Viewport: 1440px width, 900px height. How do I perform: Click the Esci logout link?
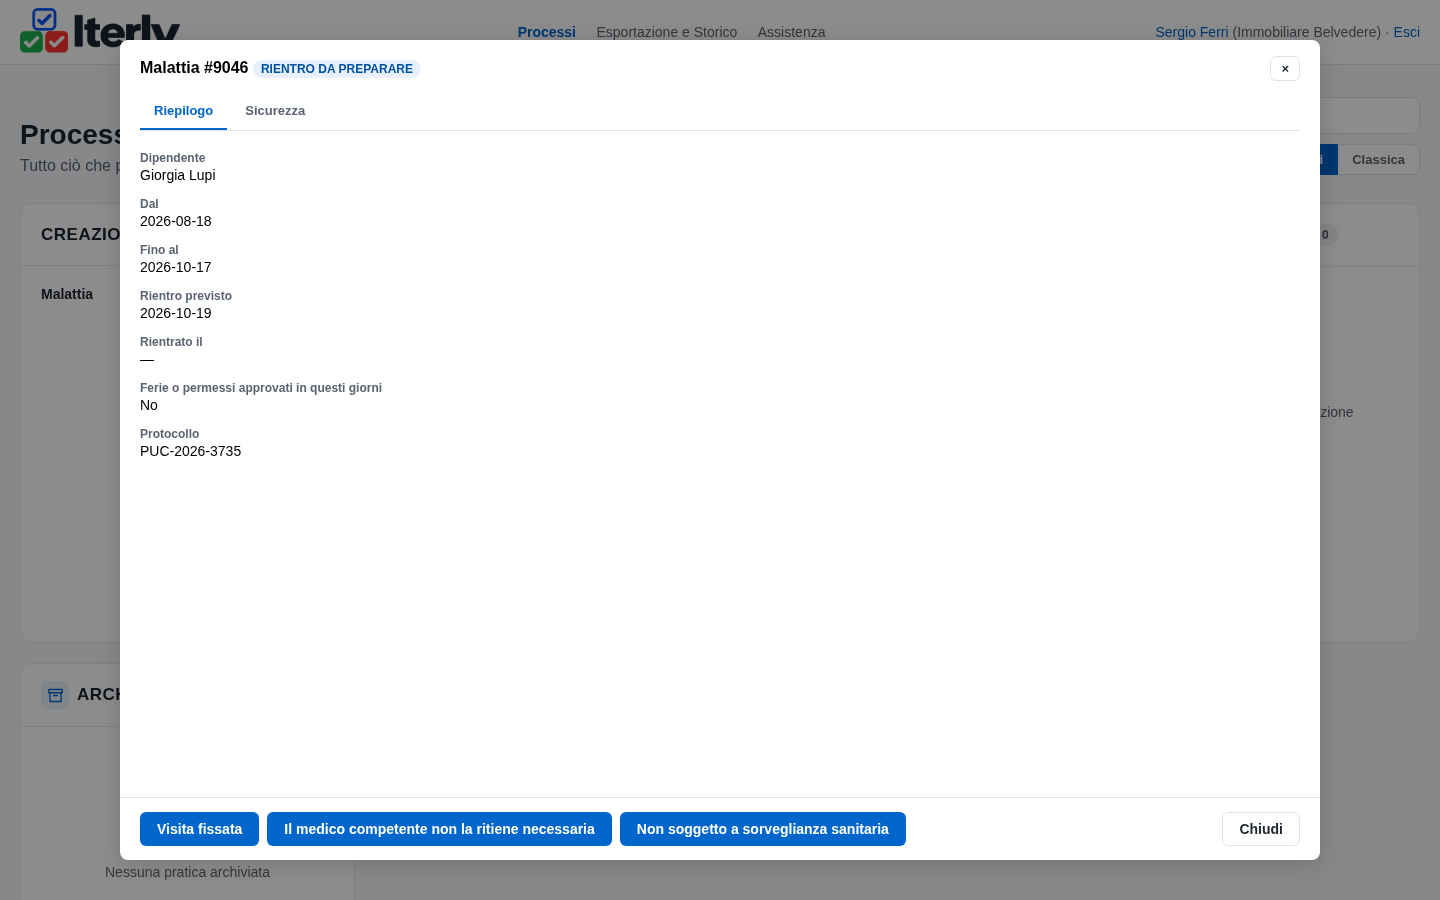pos(1407,32)
